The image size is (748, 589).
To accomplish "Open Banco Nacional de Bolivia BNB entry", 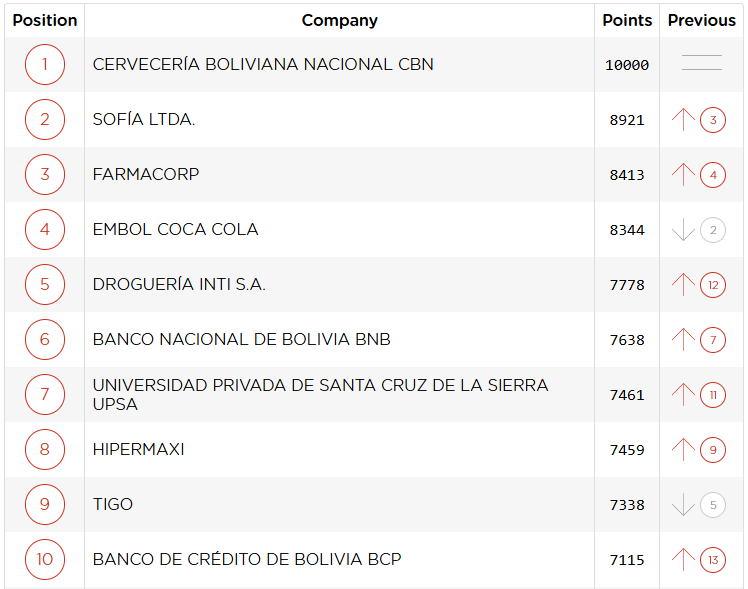I will (x=241, y=340).
